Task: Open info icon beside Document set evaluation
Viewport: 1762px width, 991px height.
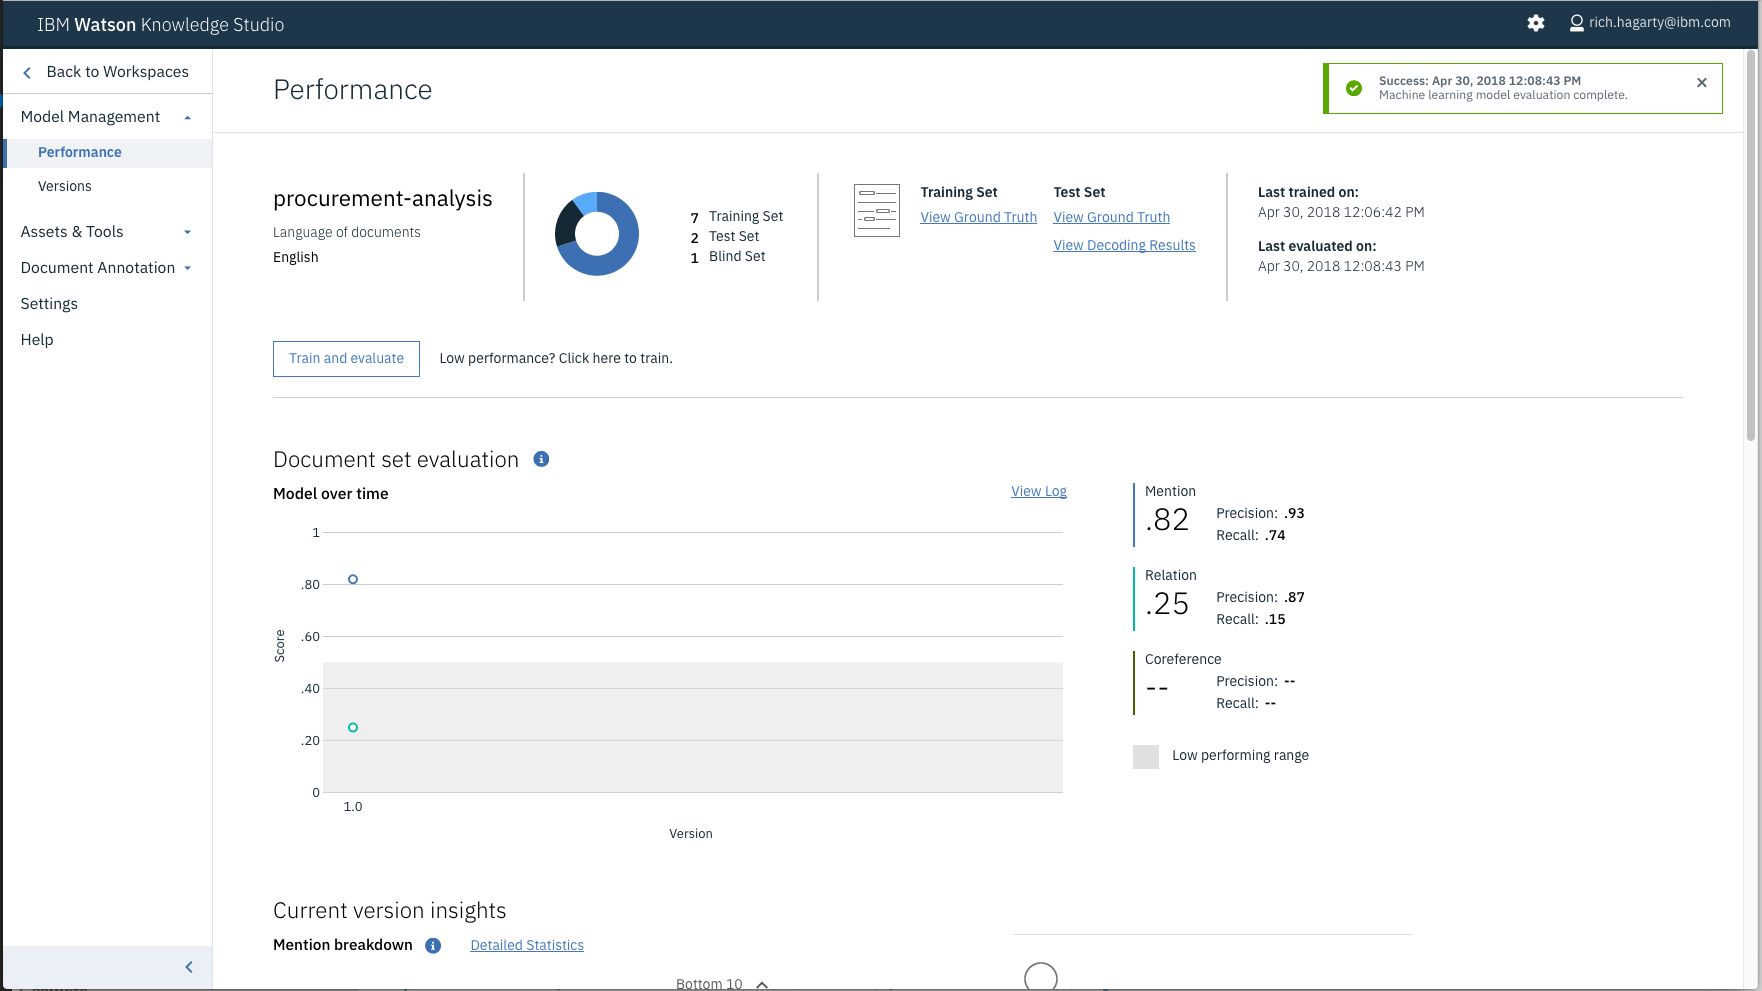Action: [x=541, y=459]
